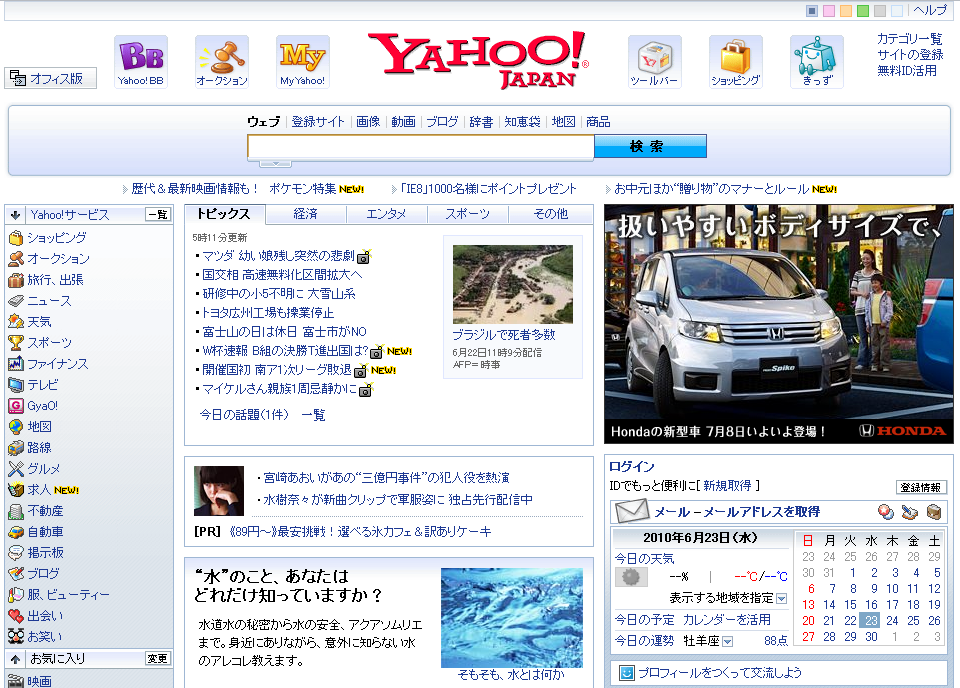Click the mail envelope icon
Image resolution: width=960 pixels, height=688 pixels.
[631, 512]
